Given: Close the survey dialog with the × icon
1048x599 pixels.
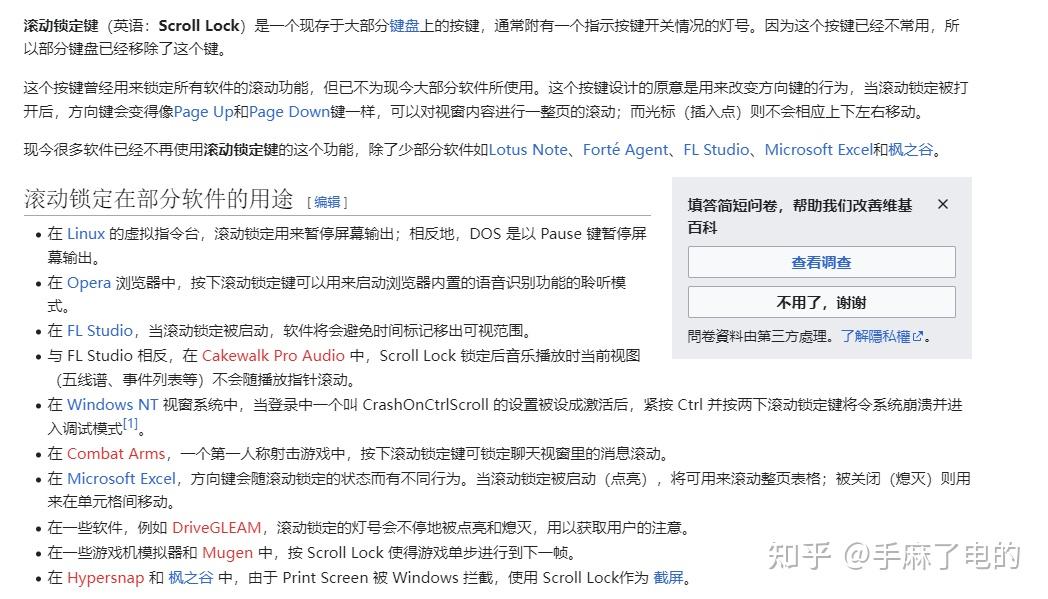Looking at the screenshot, I should tap(942, 204).
